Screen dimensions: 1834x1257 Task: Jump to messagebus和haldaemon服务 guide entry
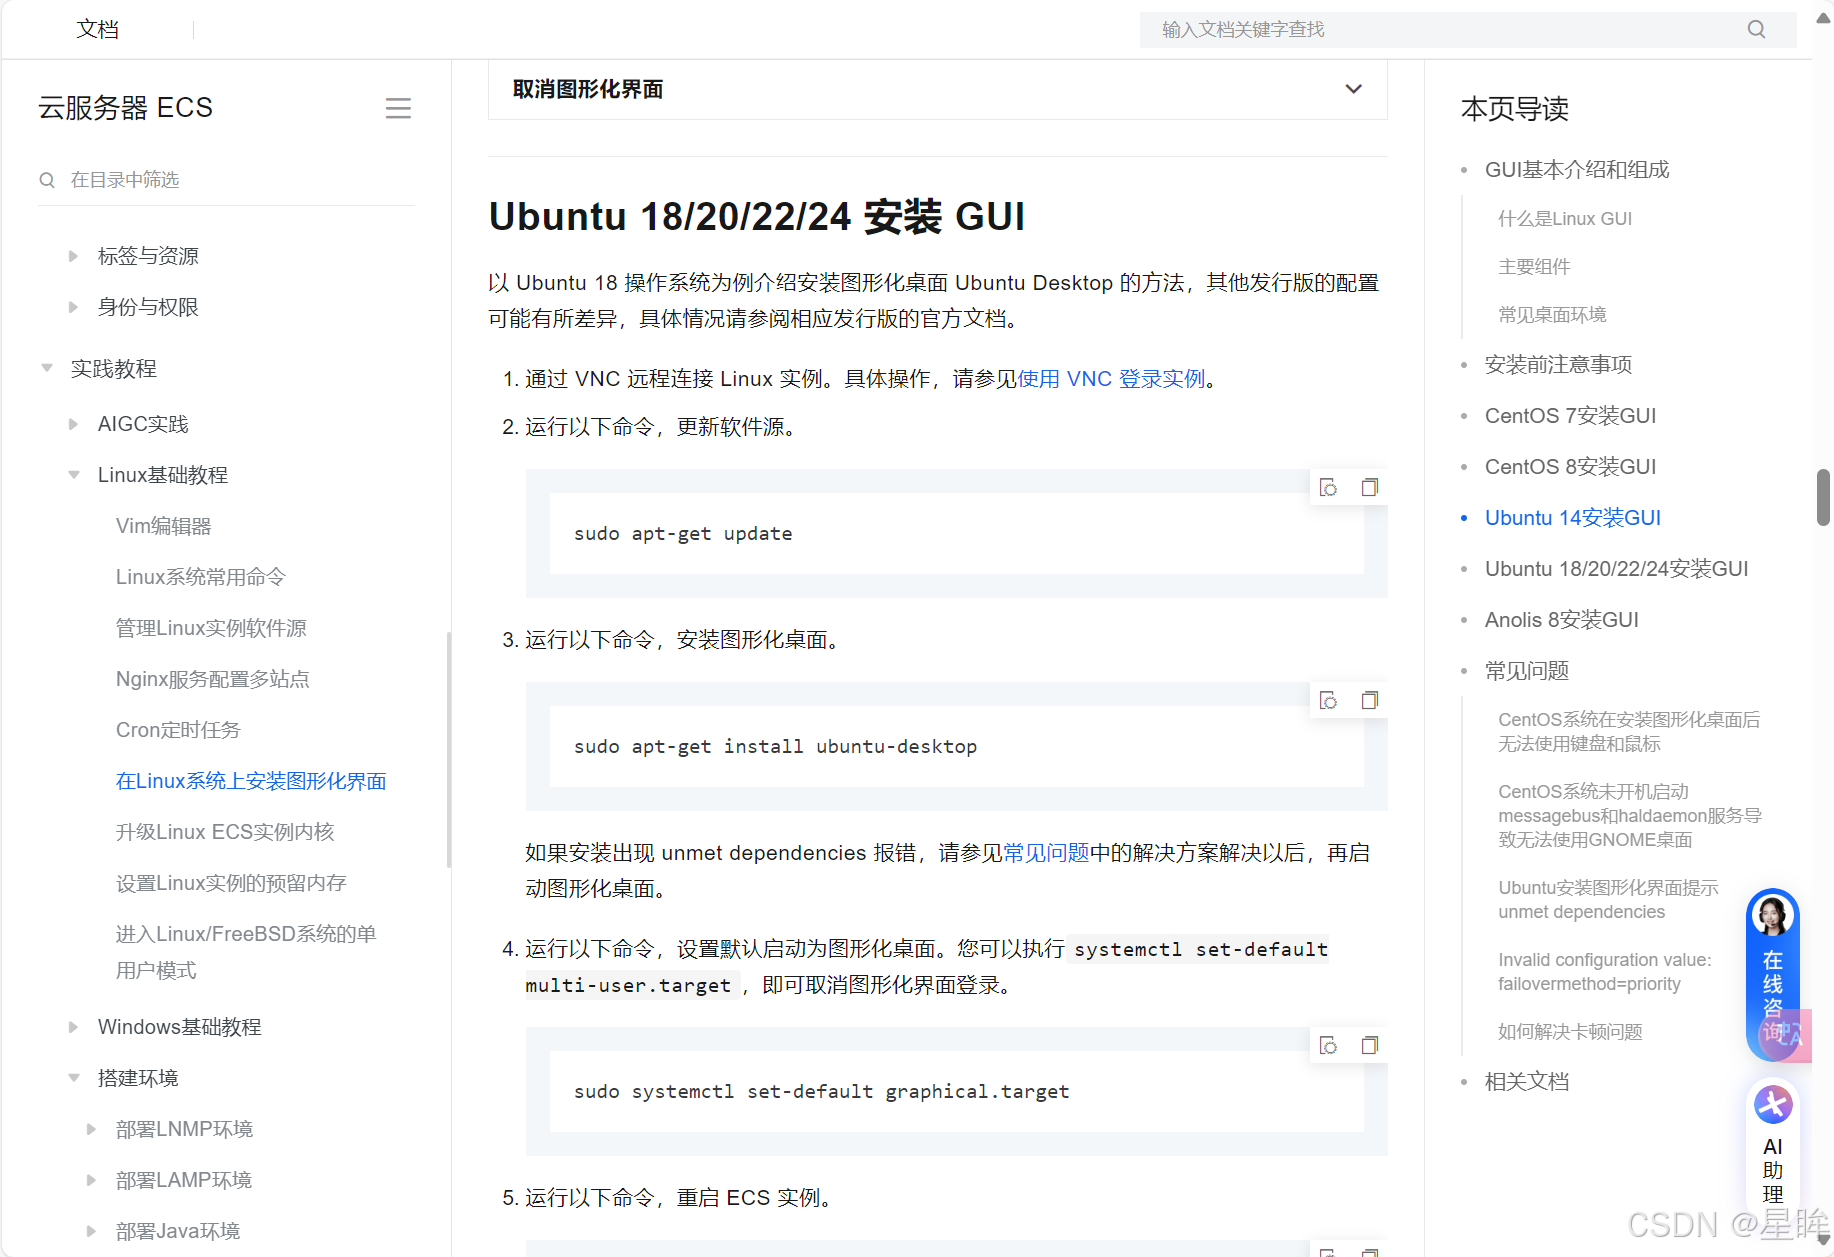[x=1629, y=816]
